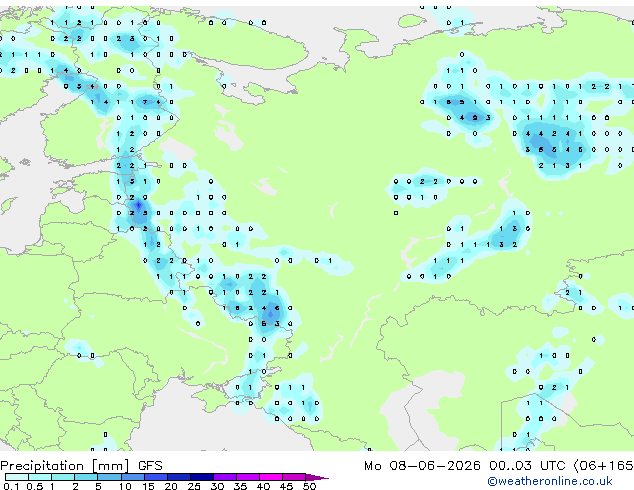Click the '0.1' legend label
This screenshot has height=490, width=634.
coord(11,486)
